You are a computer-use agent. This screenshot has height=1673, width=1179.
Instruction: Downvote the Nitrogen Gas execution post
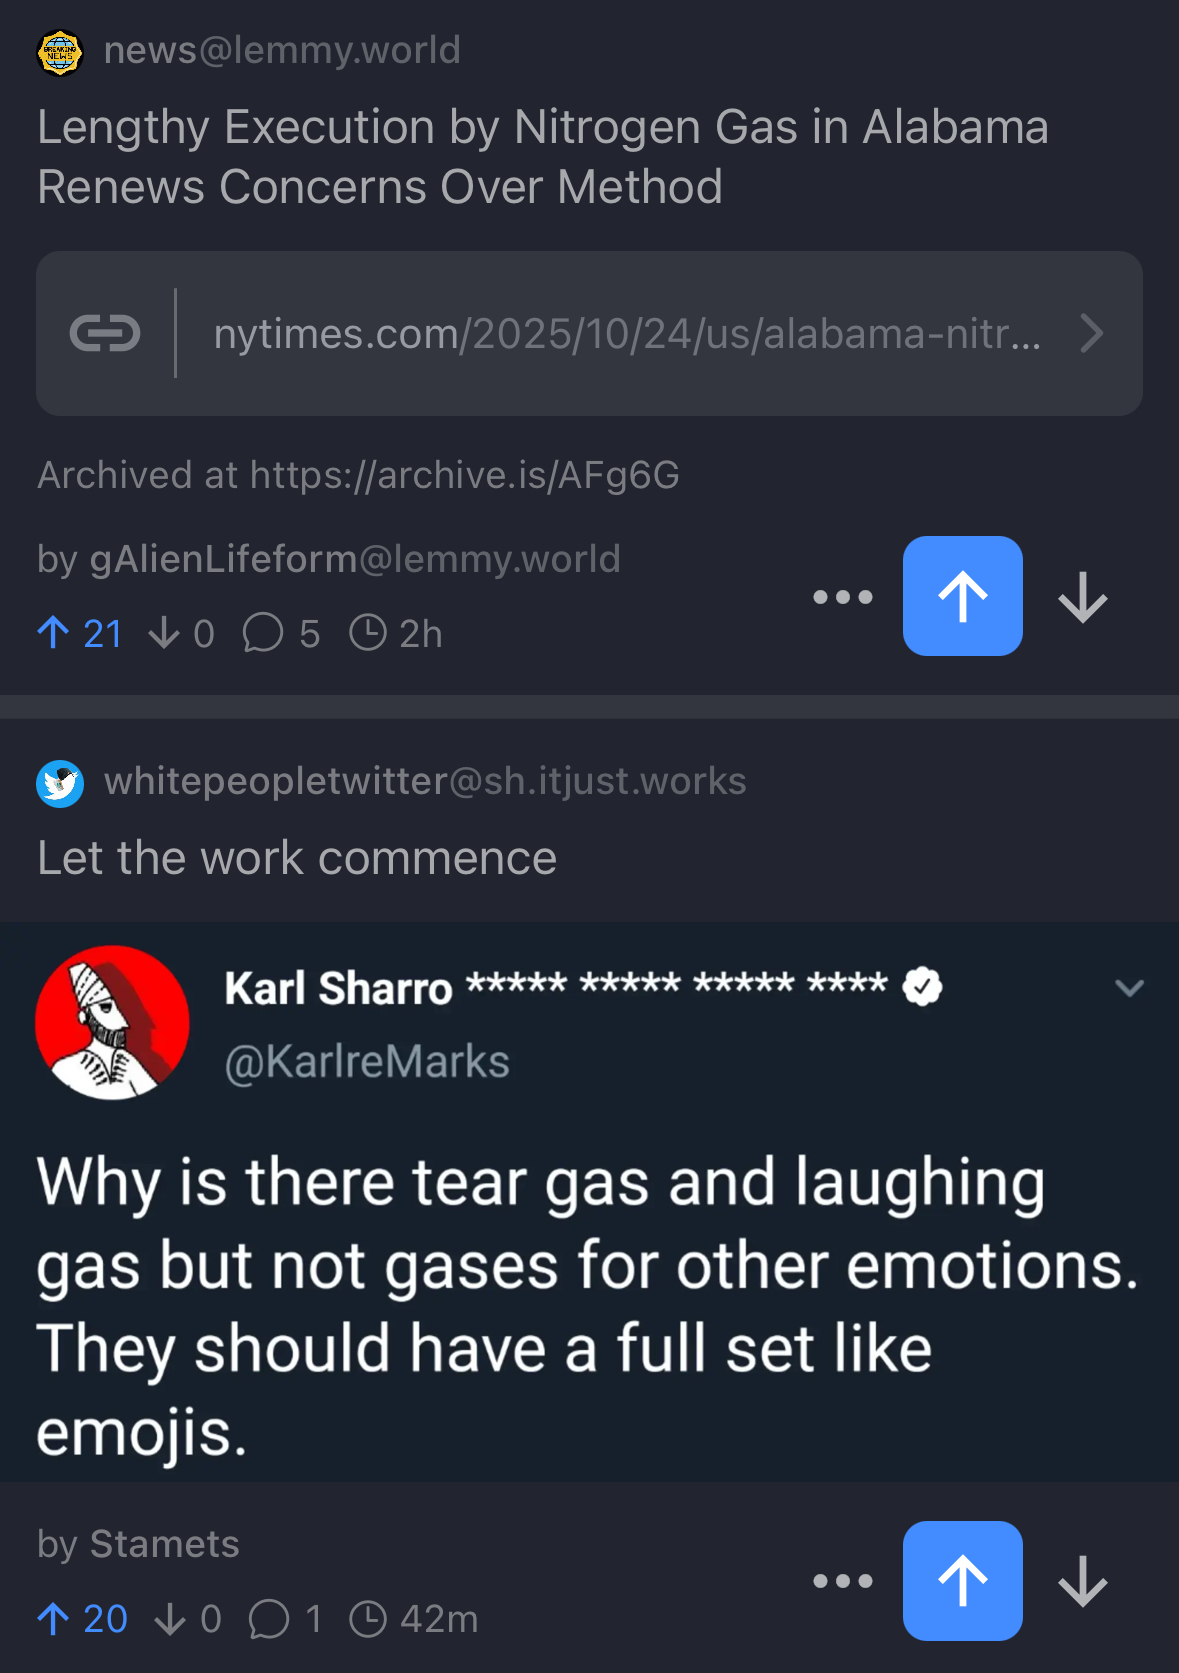[x=1082, y=598]
